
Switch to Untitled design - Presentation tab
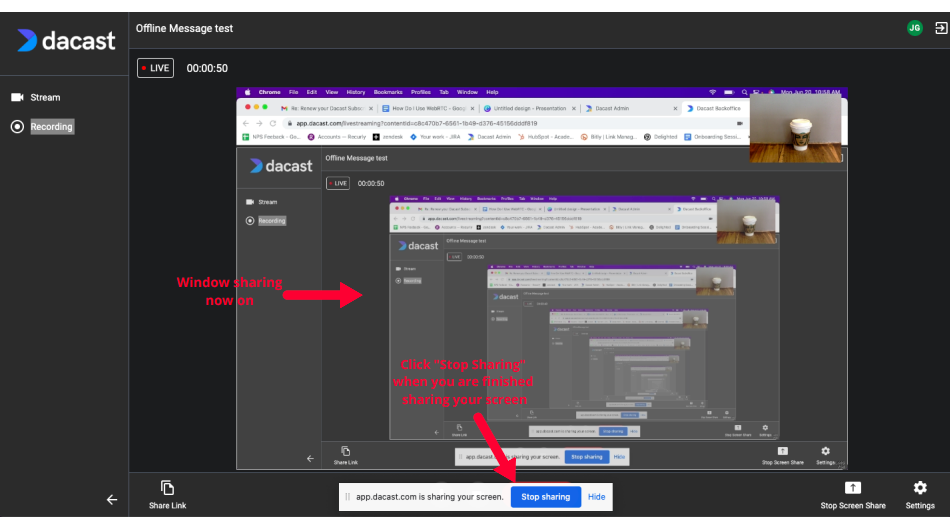pyautogui.click(x=530, y=108)
